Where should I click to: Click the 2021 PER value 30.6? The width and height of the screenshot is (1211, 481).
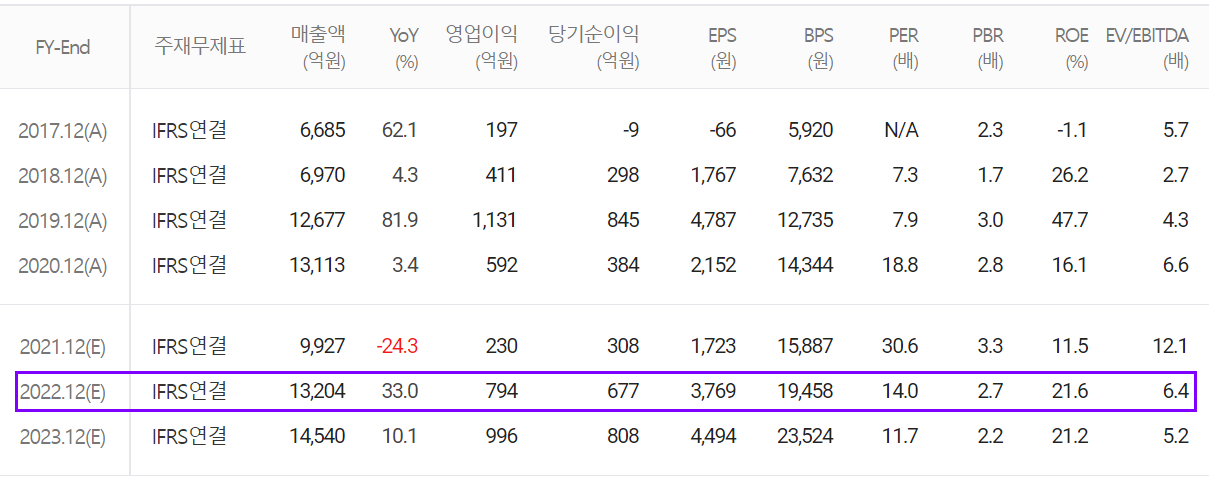pos(901,346)
